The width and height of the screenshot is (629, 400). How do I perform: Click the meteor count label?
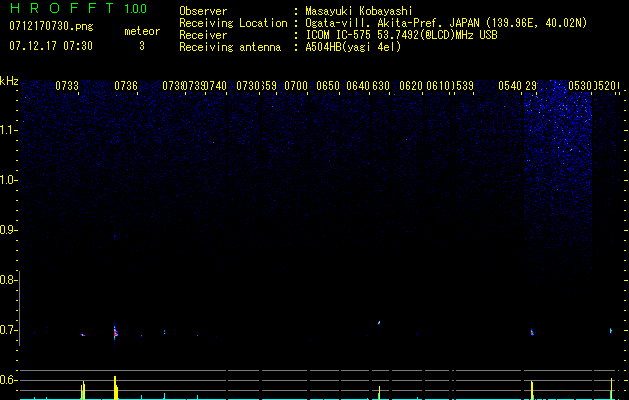click(142, 31)
